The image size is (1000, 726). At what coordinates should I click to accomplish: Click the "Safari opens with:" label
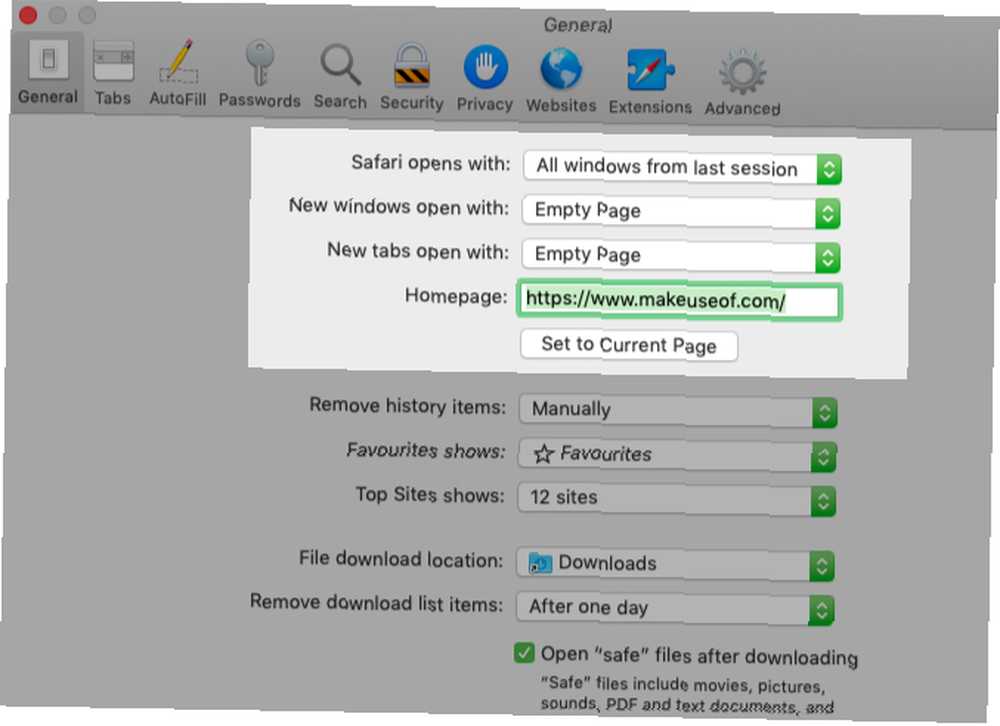coord(431,163)
